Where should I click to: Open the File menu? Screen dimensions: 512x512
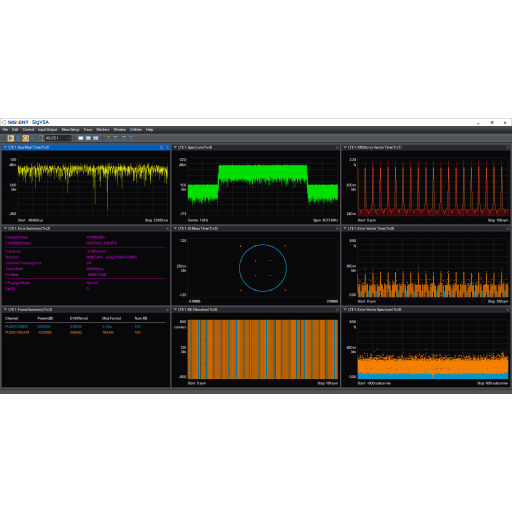[x=5, y=130]
